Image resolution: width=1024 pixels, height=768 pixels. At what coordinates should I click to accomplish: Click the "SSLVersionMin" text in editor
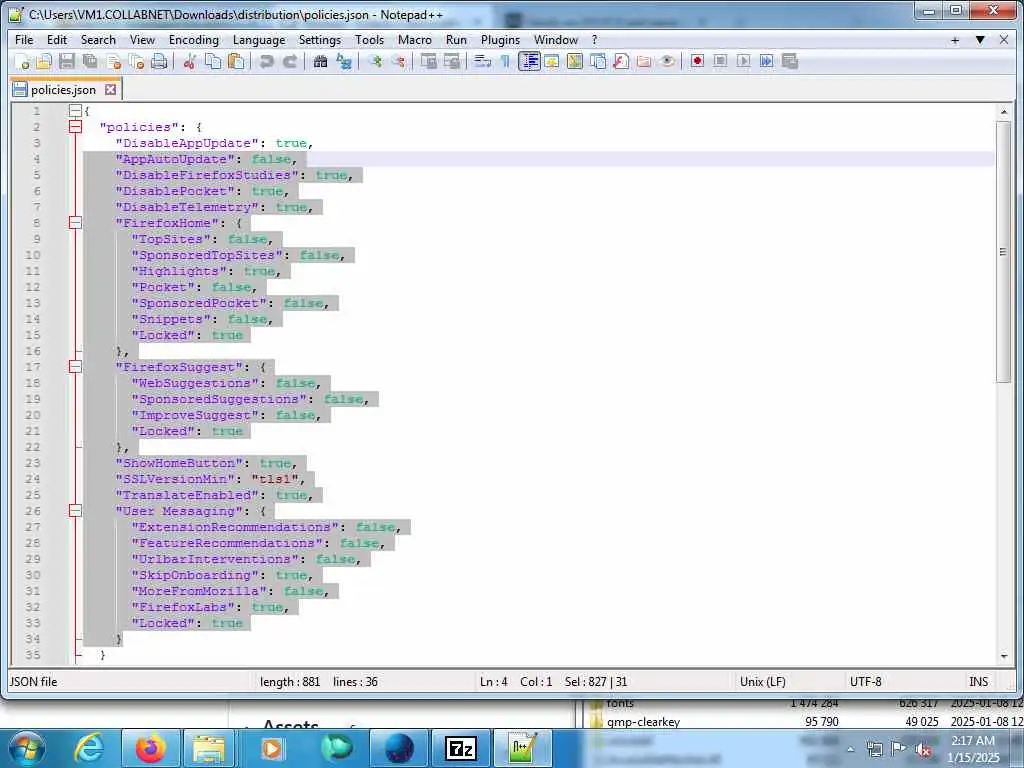tap(175, 479)
